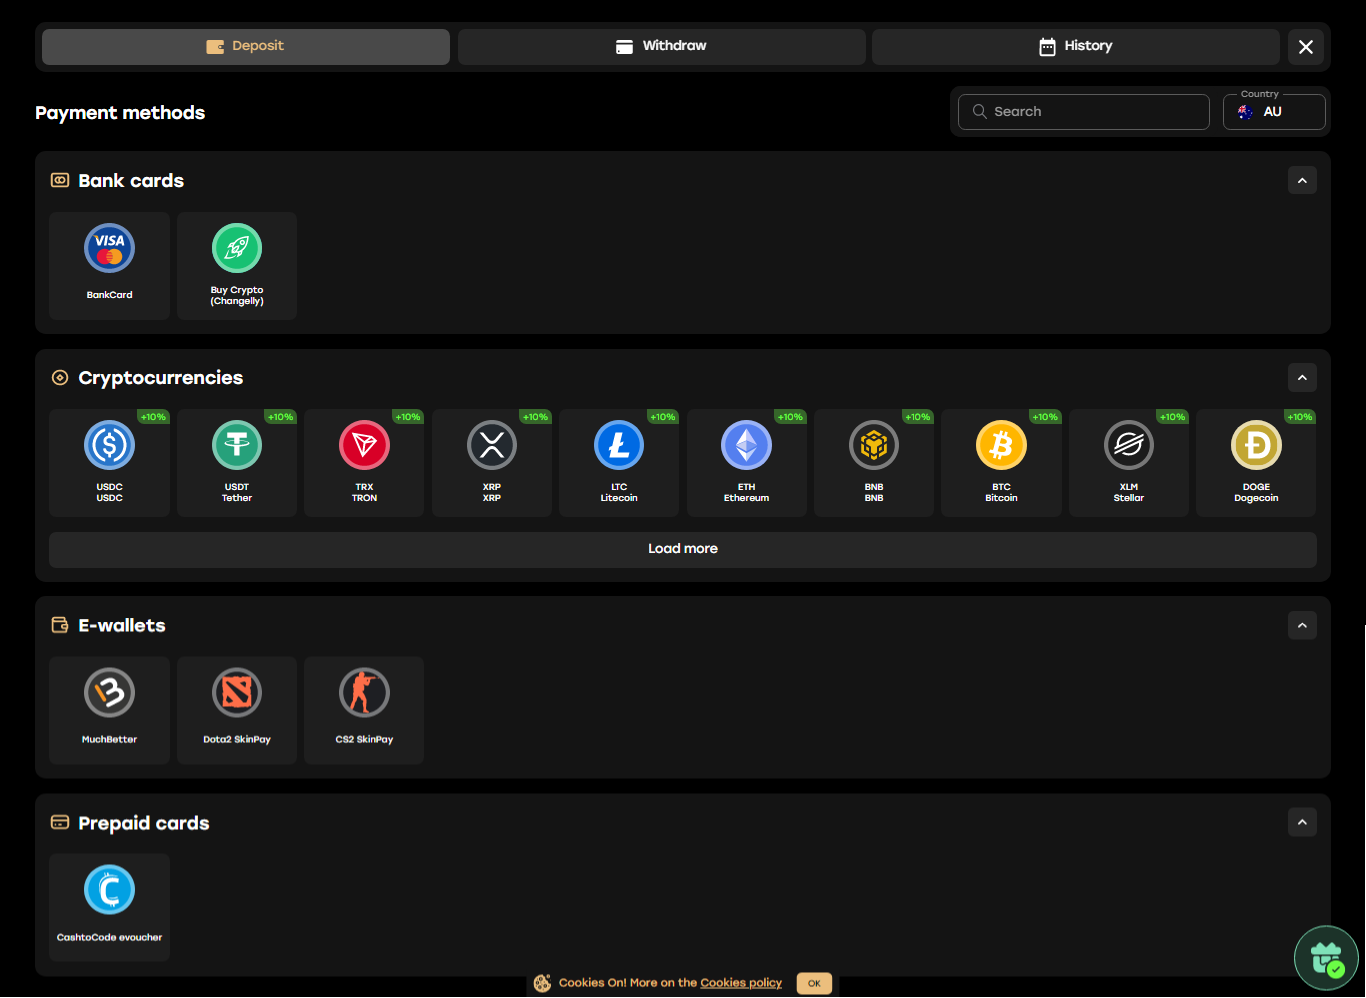Viewport: 1366px width, 998px height.
Task: Click the gift bonus icon
Action: (1326, 958)
